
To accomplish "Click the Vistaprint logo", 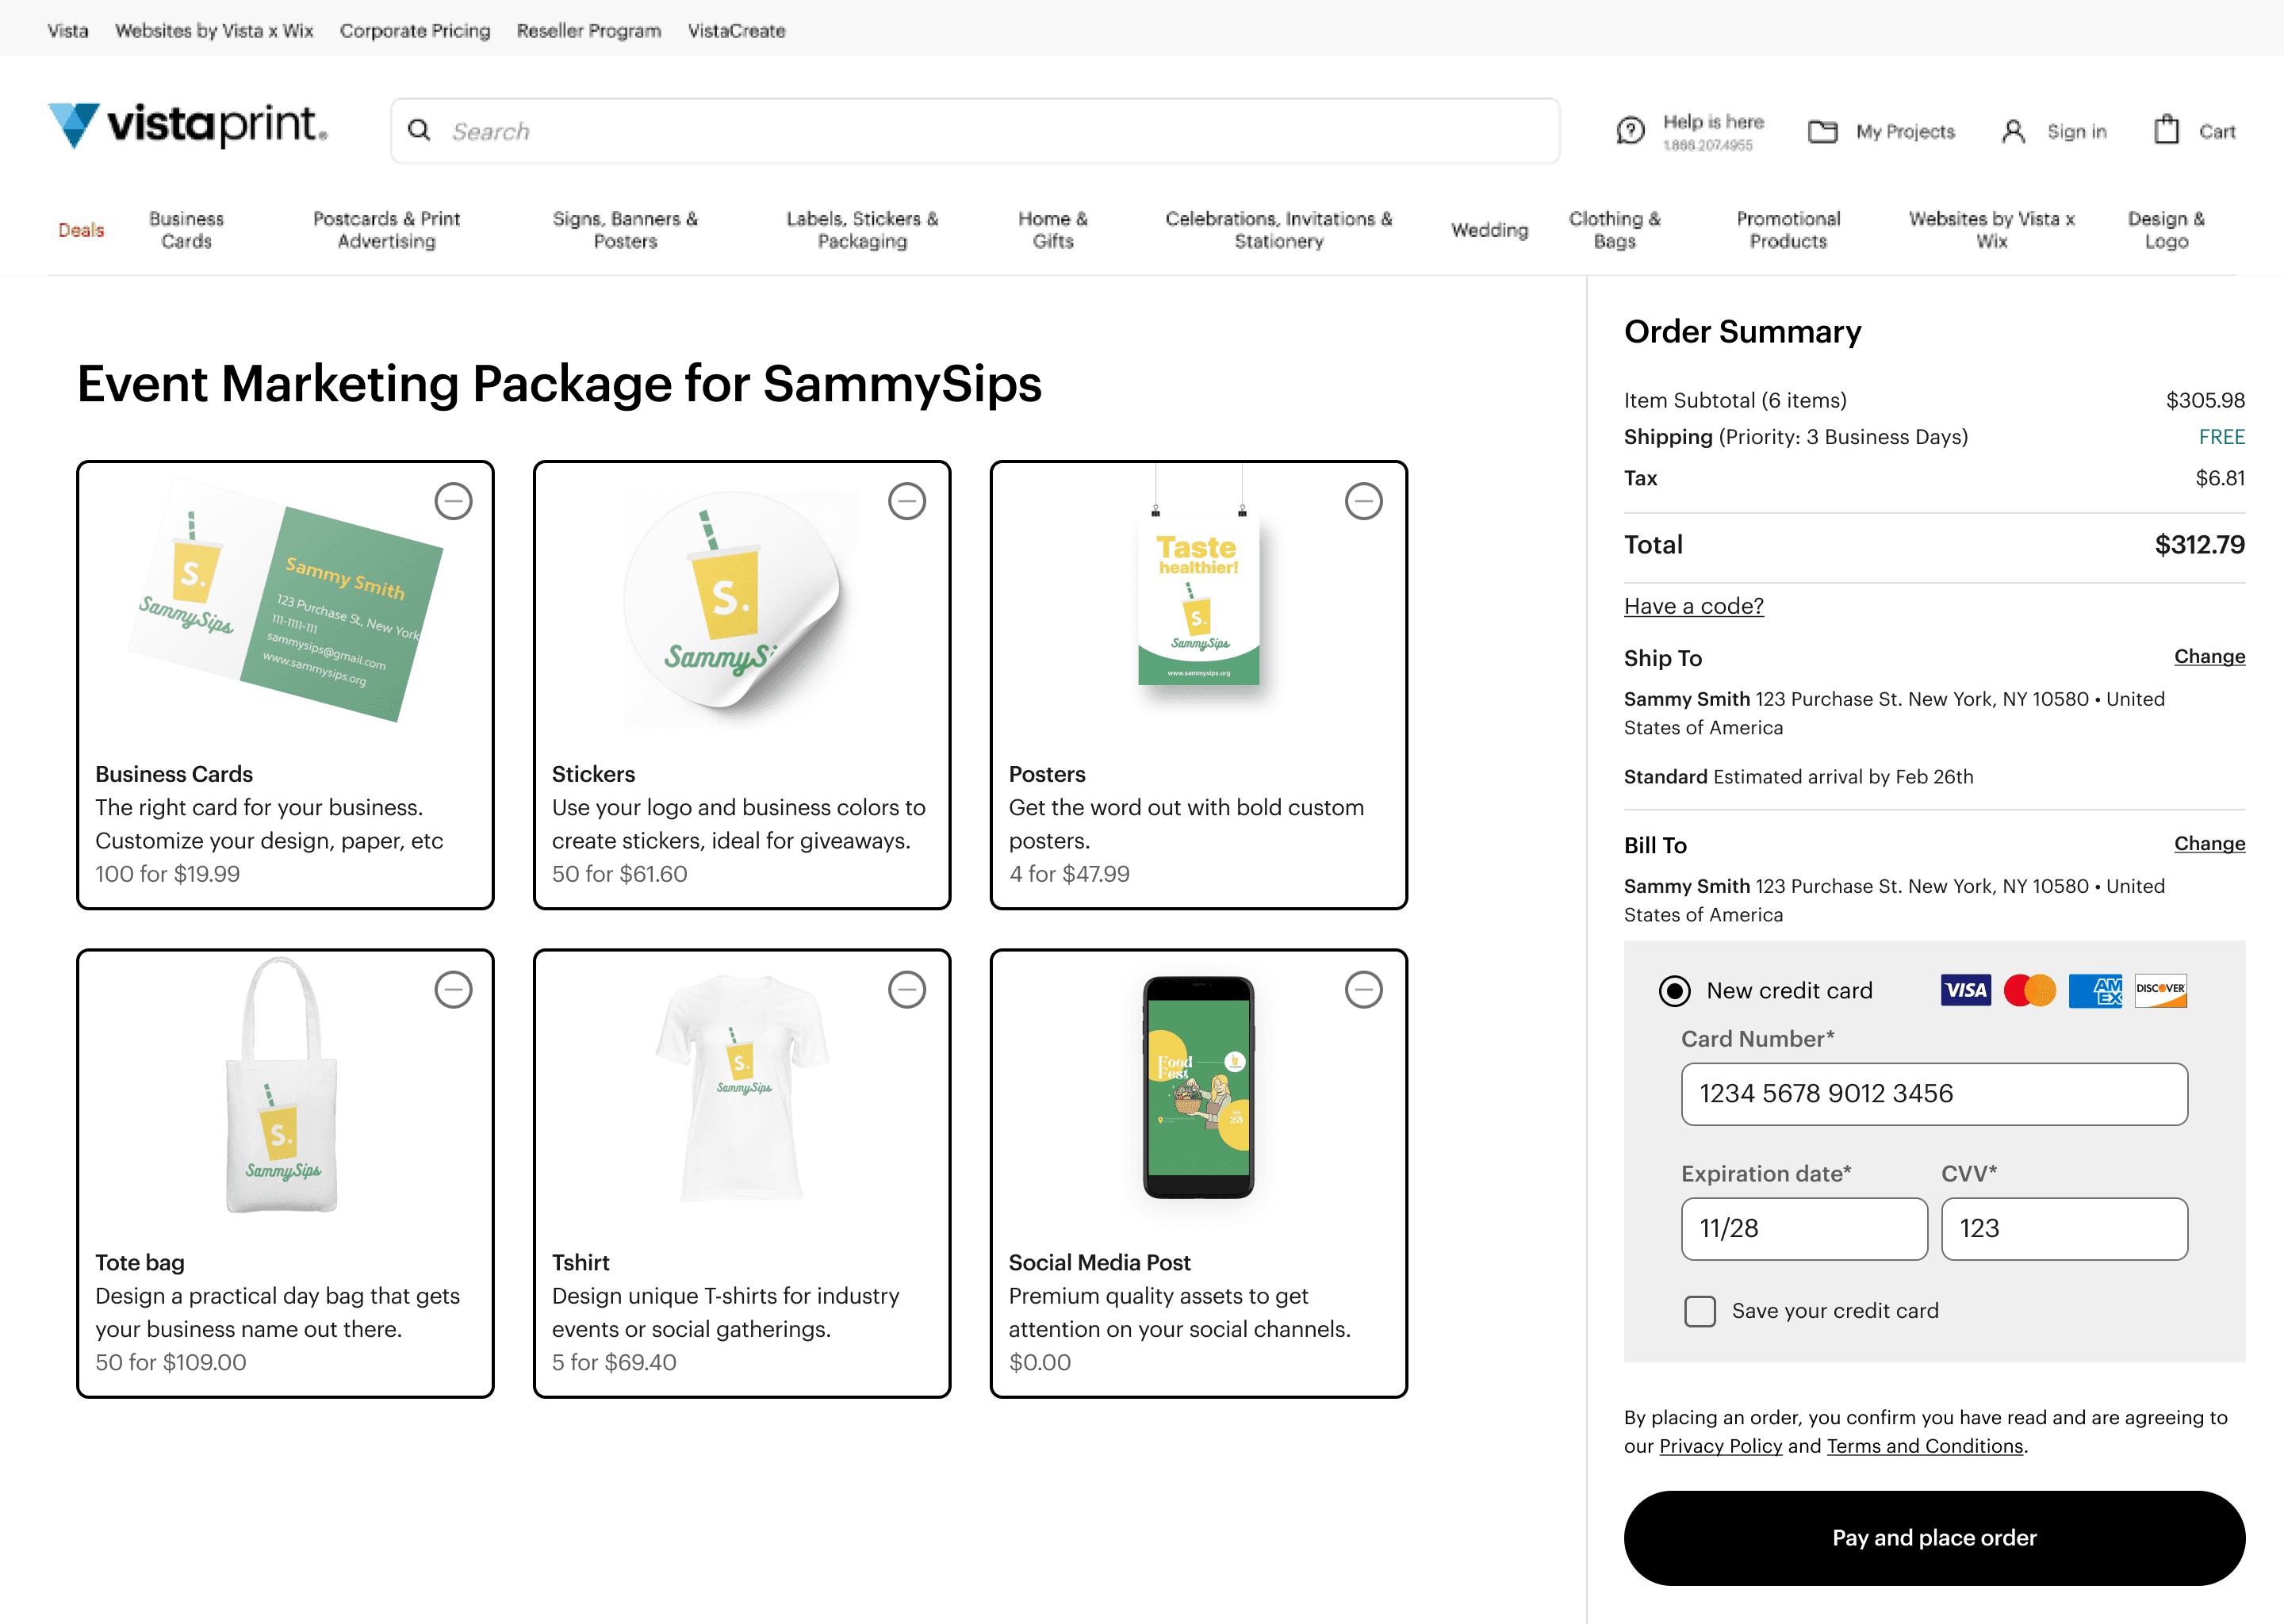I will pyautogui.click(x=185, y=126).
